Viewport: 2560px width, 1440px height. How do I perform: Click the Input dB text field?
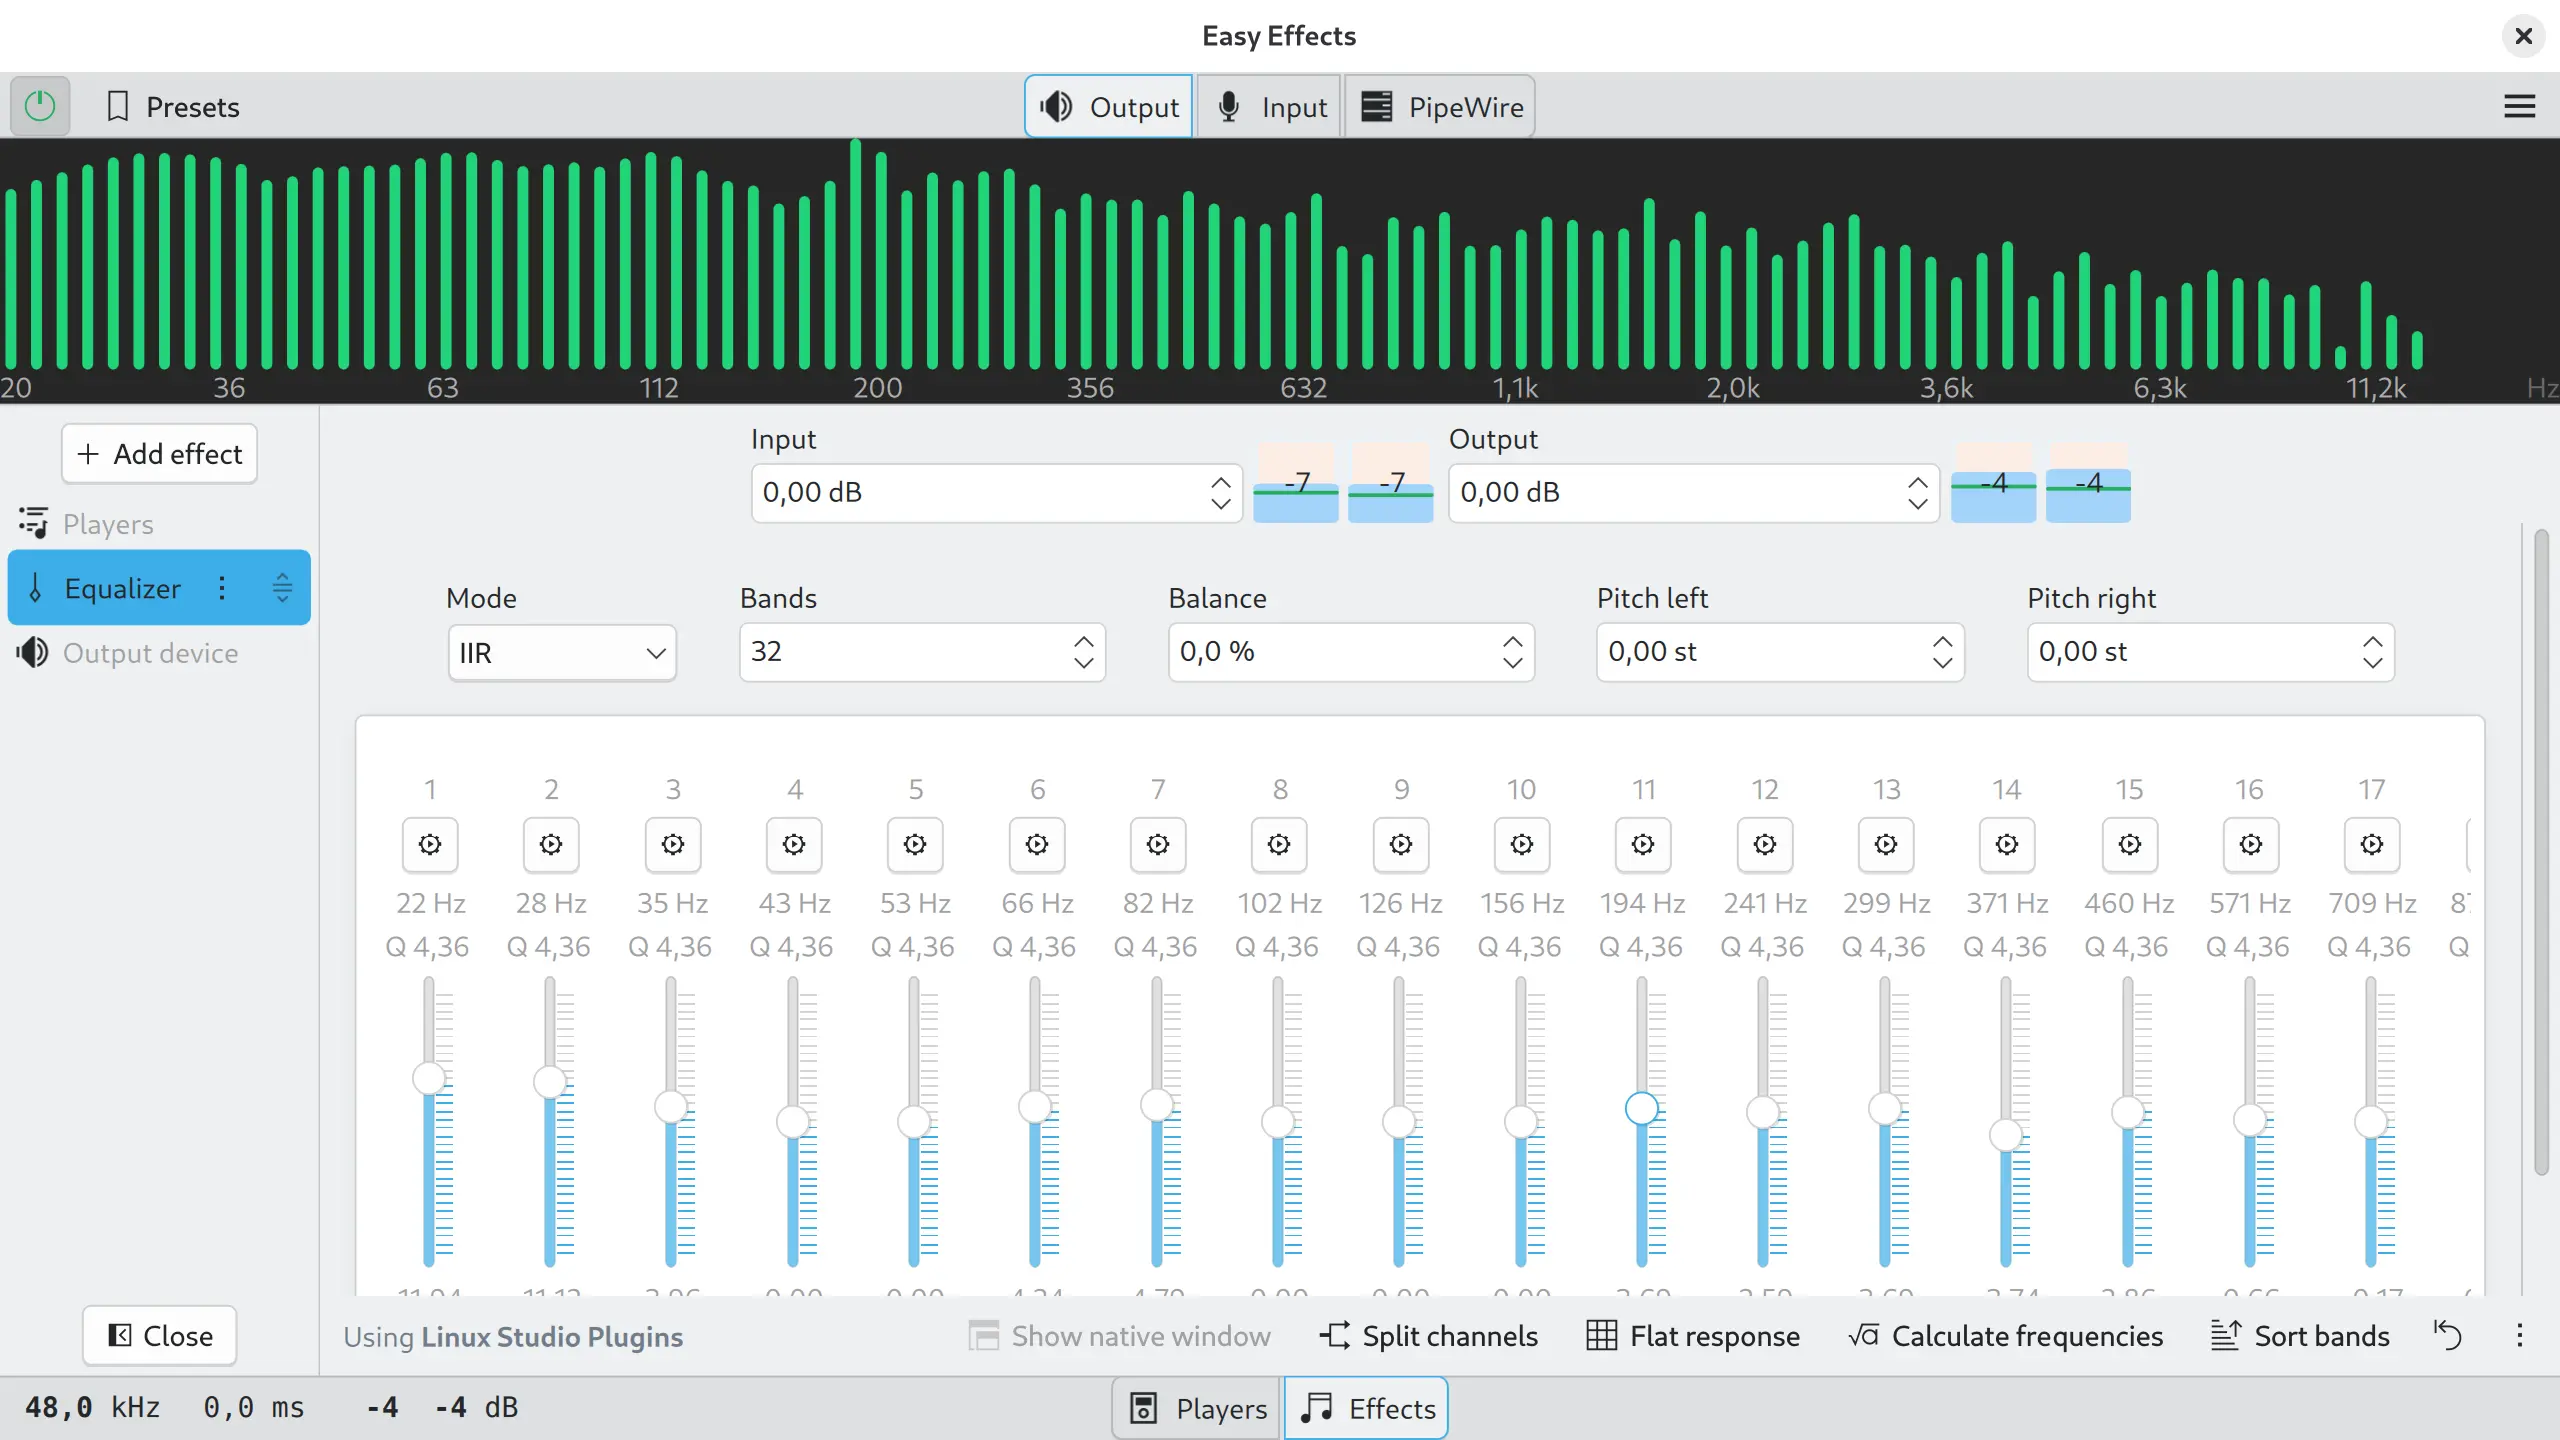pyautogui.click(x=970, y=492)
